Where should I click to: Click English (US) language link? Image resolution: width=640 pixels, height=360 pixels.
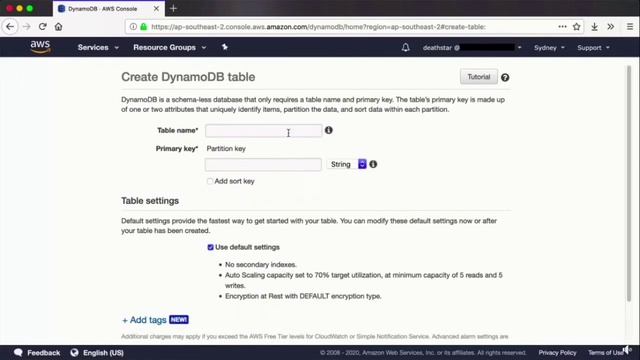coord(103,353)
